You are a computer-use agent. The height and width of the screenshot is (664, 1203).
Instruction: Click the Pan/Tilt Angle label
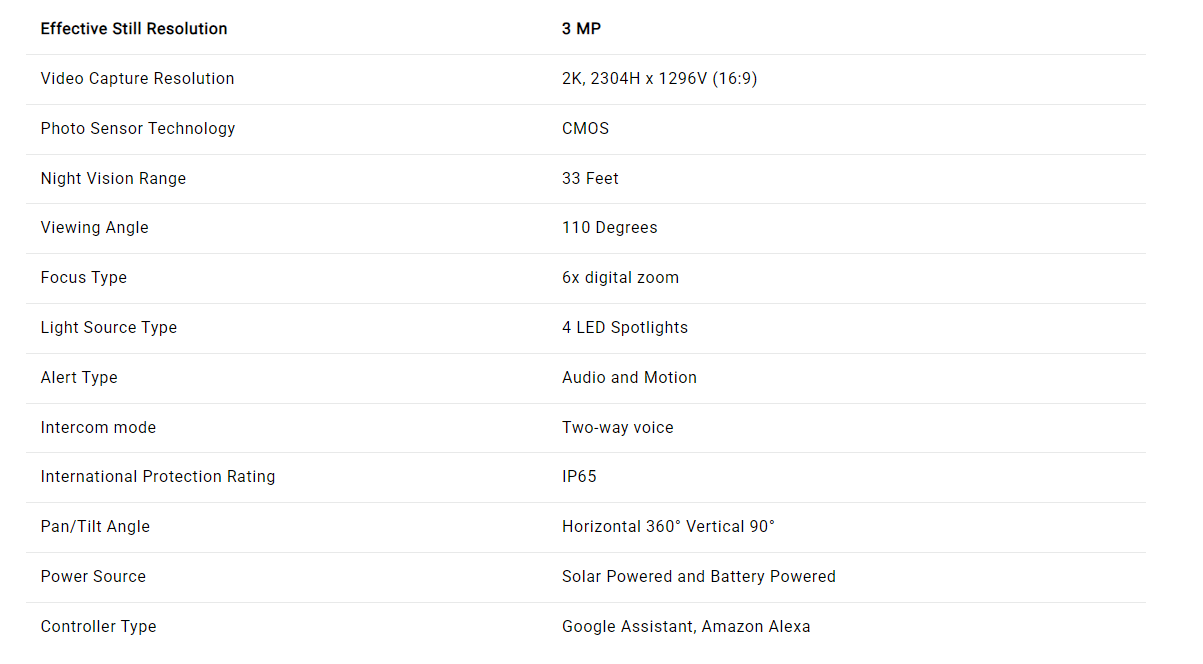coord(95,527)
